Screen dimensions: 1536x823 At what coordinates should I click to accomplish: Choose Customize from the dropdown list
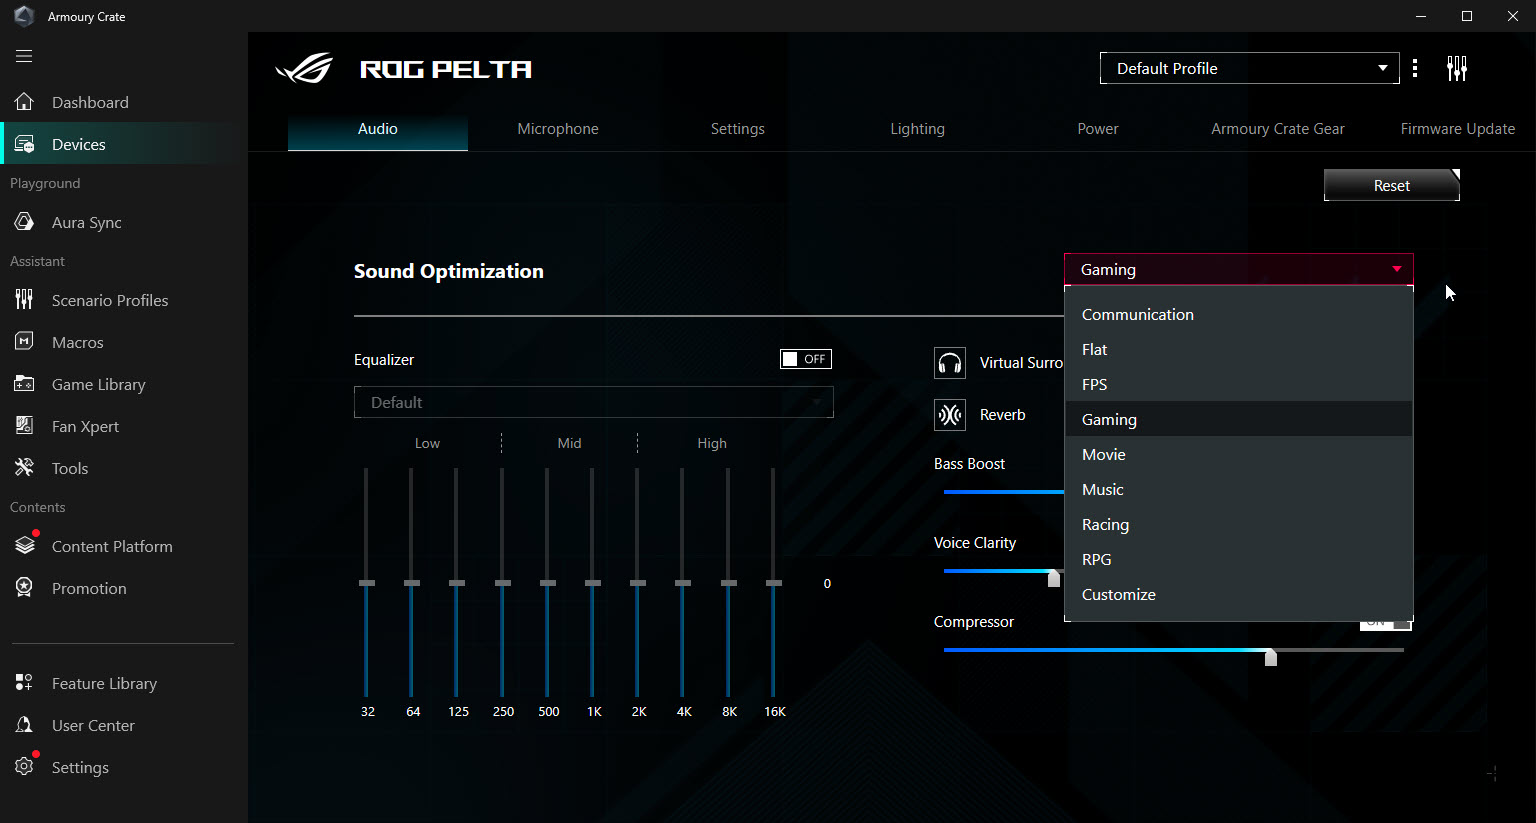coord(1239,594)
